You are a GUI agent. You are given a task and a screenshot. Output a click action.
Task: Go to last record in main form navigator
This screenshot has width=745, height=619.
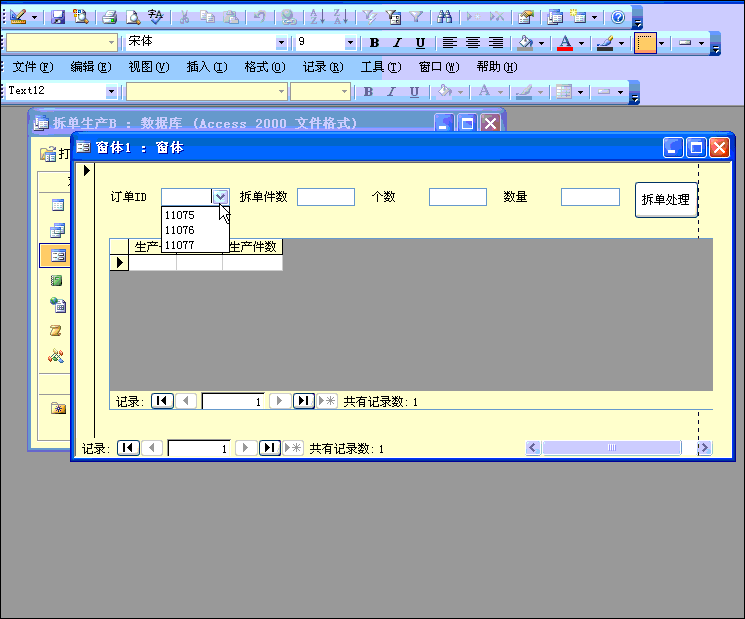[x=270, y=448]
